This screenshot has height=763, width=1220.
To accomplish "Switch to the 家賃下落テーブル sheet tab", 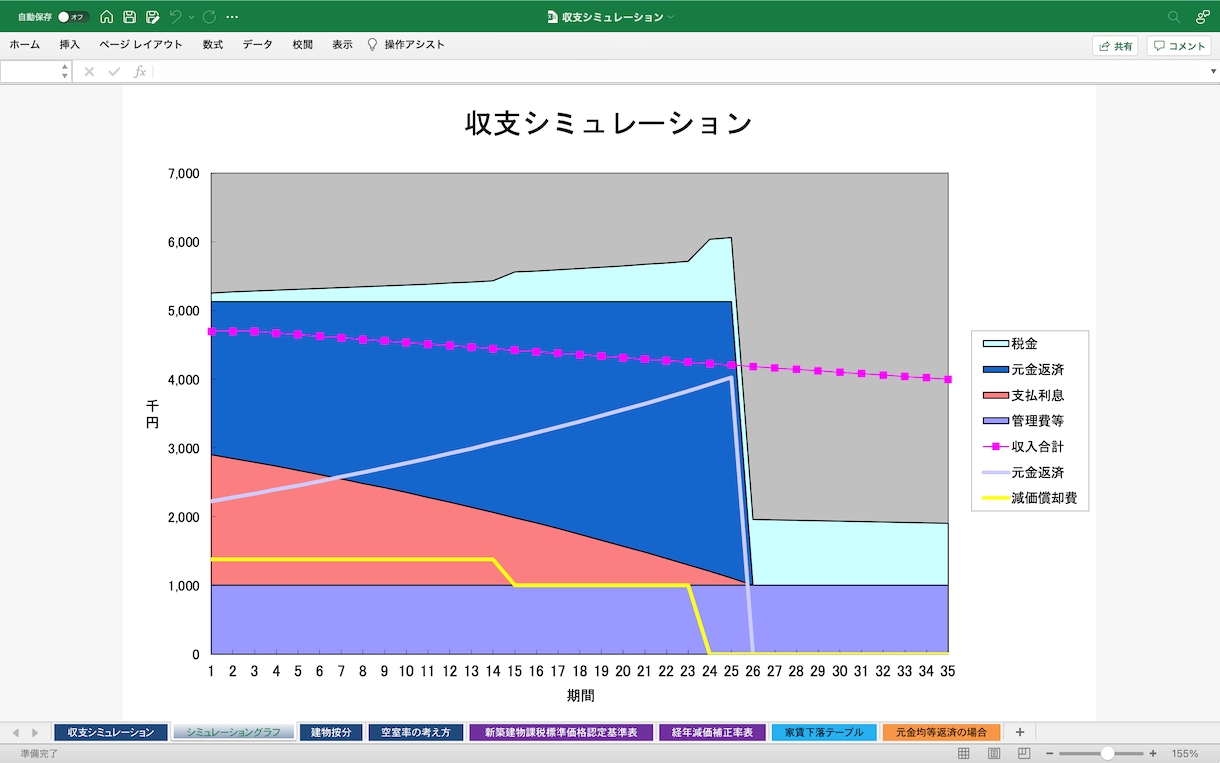I will (x=824, y=733).
